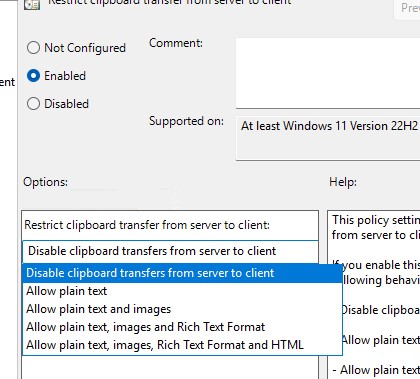Click the 'At least Windows 11 Version 22H2' text
The image size is (420, 379).
(329, 126)
